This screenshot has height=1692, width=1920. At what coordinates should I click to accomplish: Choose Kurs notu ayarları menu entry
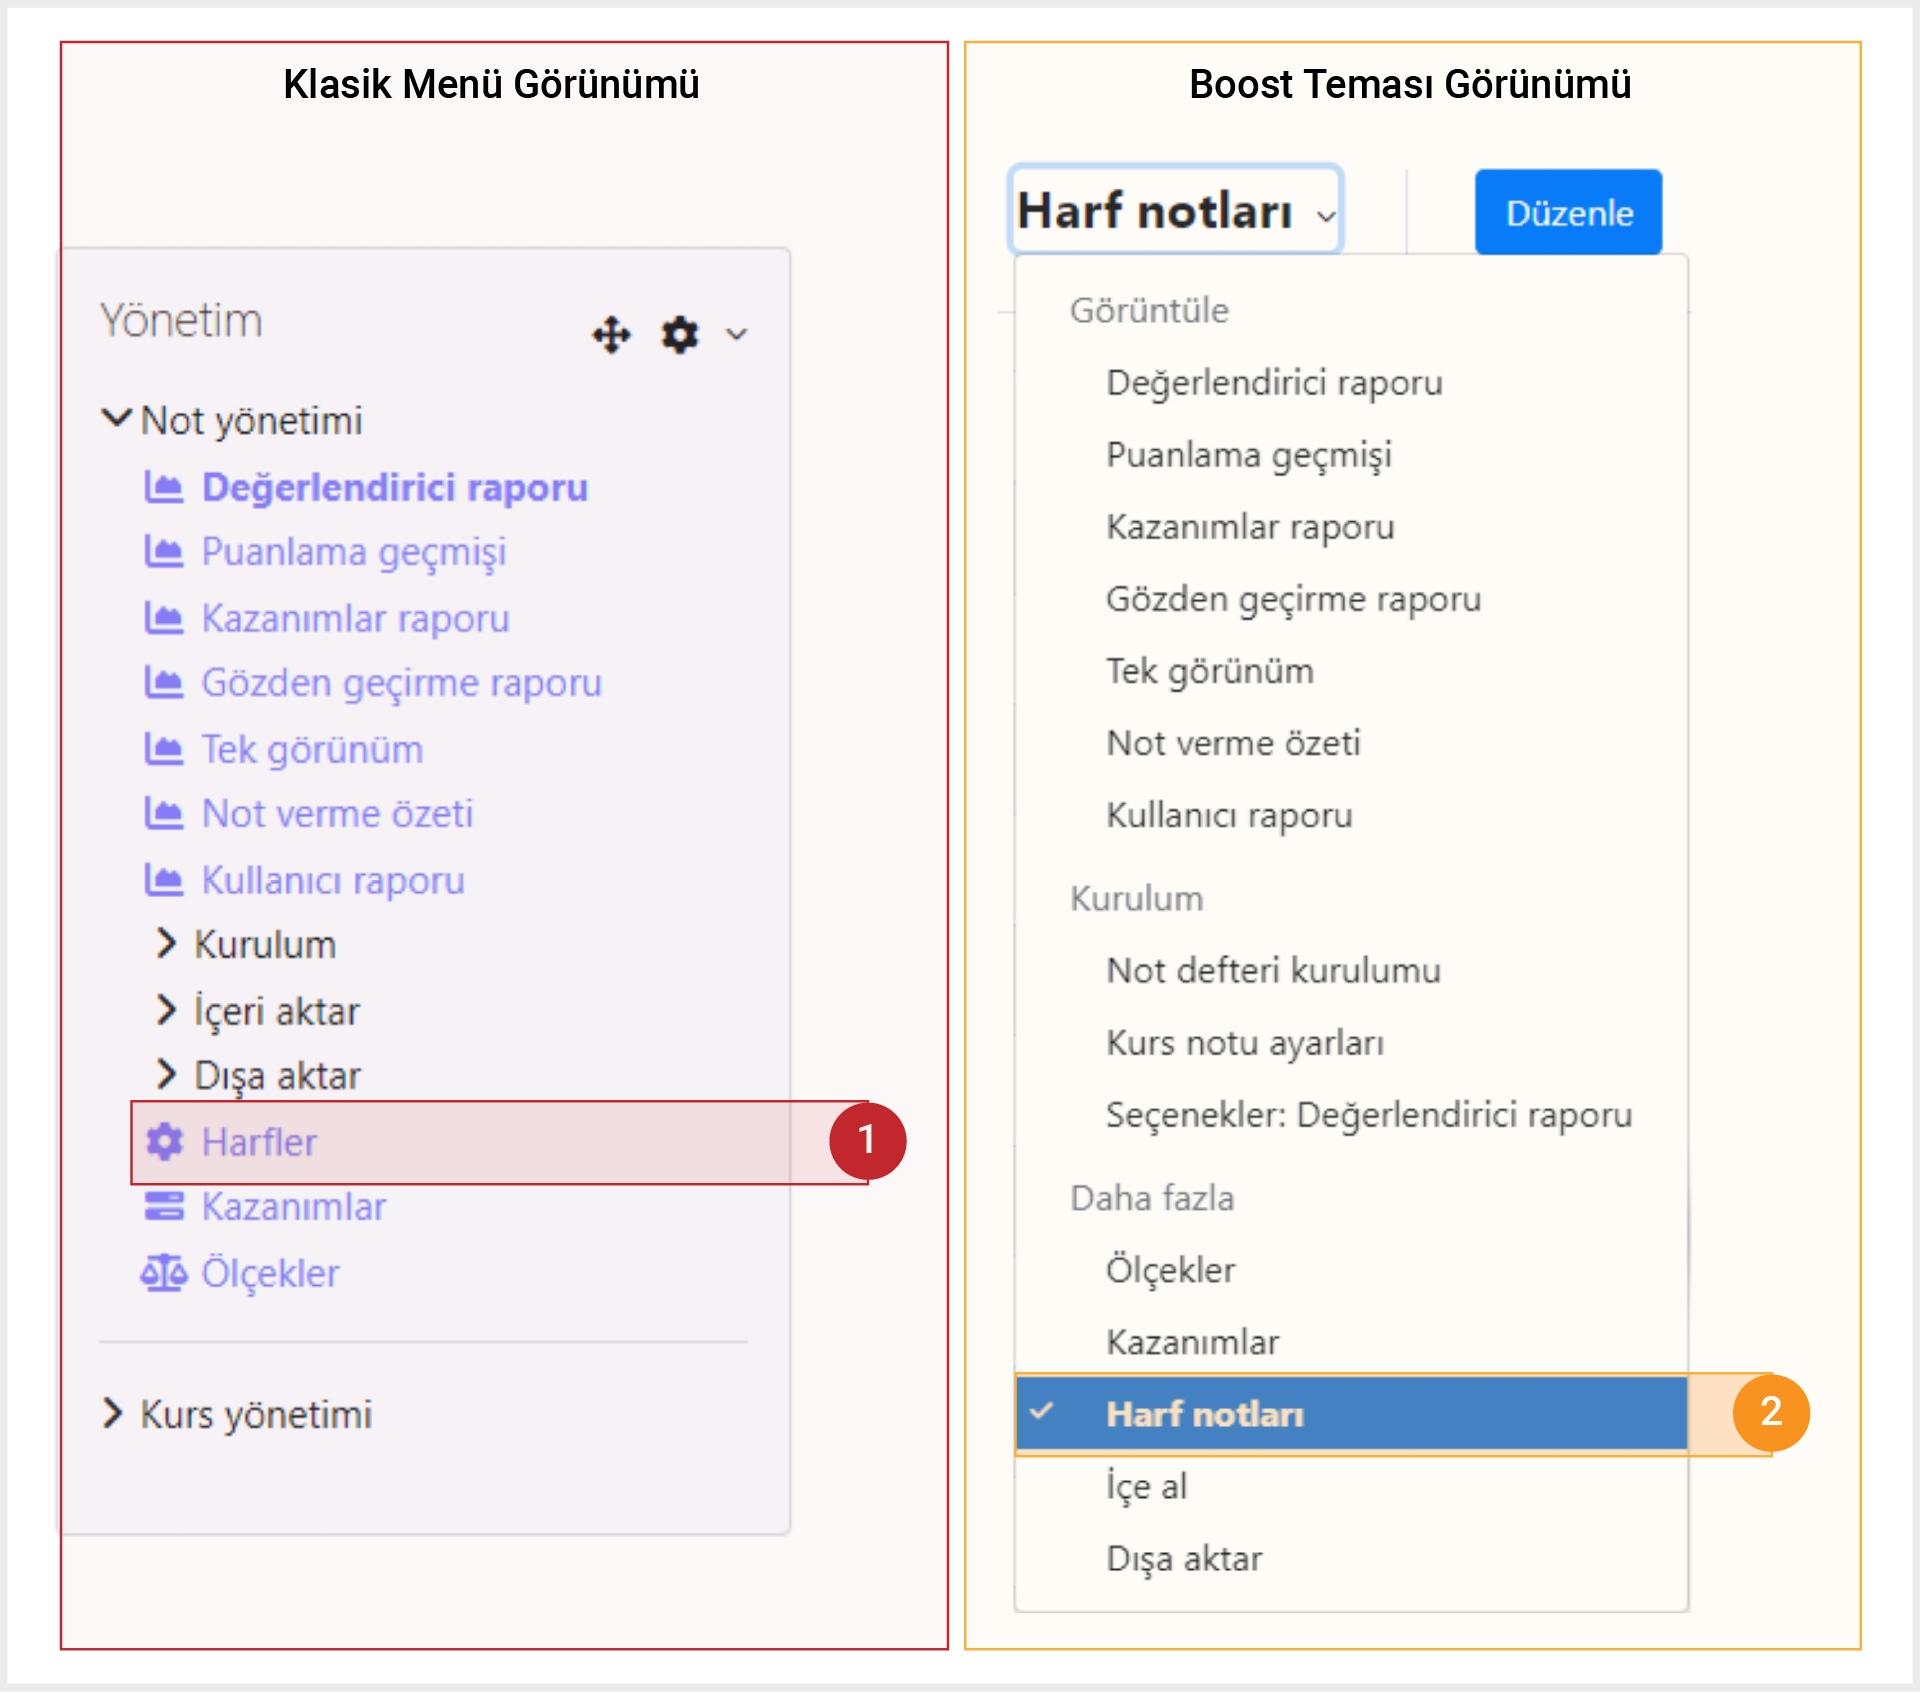pyautogui.click(x=1245, y=1043)
